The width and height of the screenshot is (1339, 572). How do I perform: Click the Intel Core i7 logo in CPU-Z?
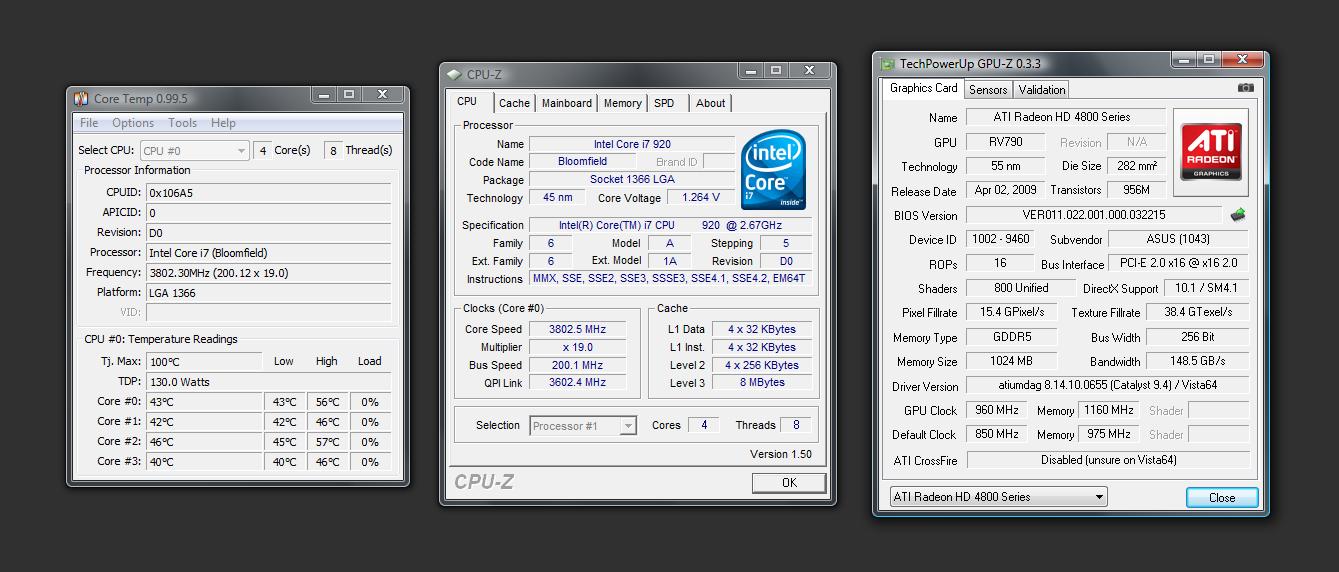774,170
